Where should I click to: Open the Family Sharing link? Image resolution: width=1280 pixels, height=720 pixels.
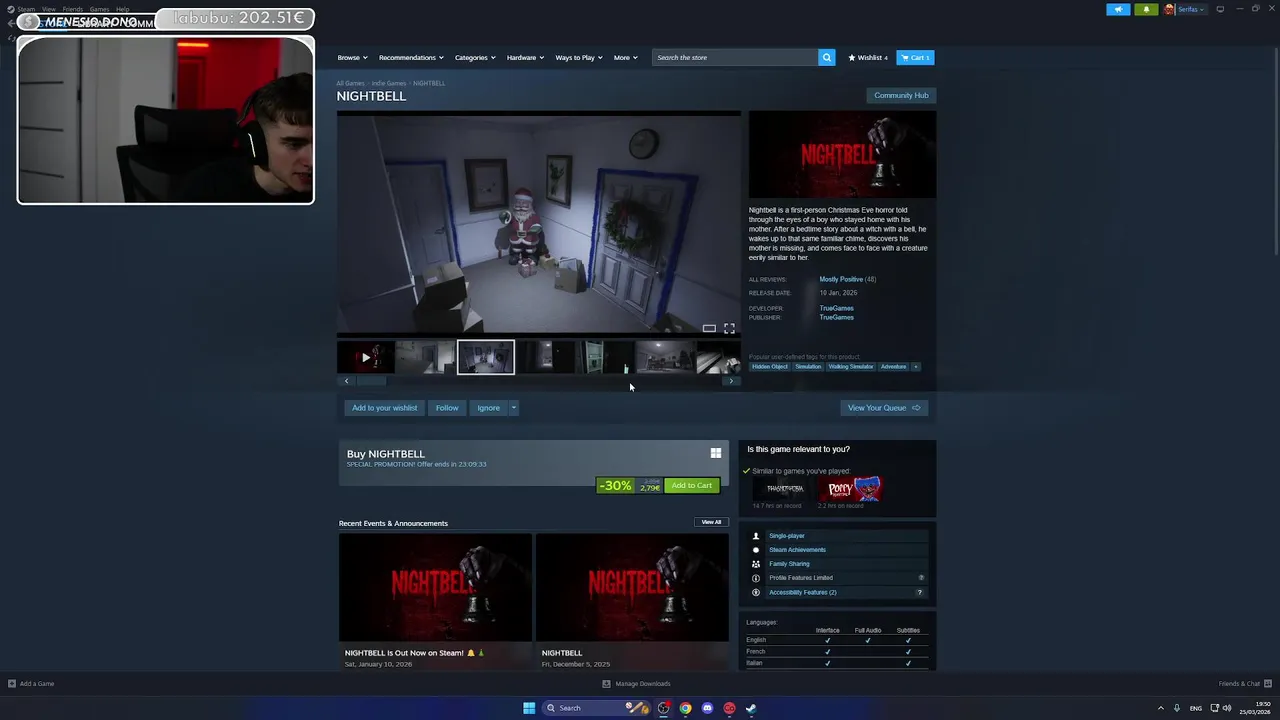789,564
